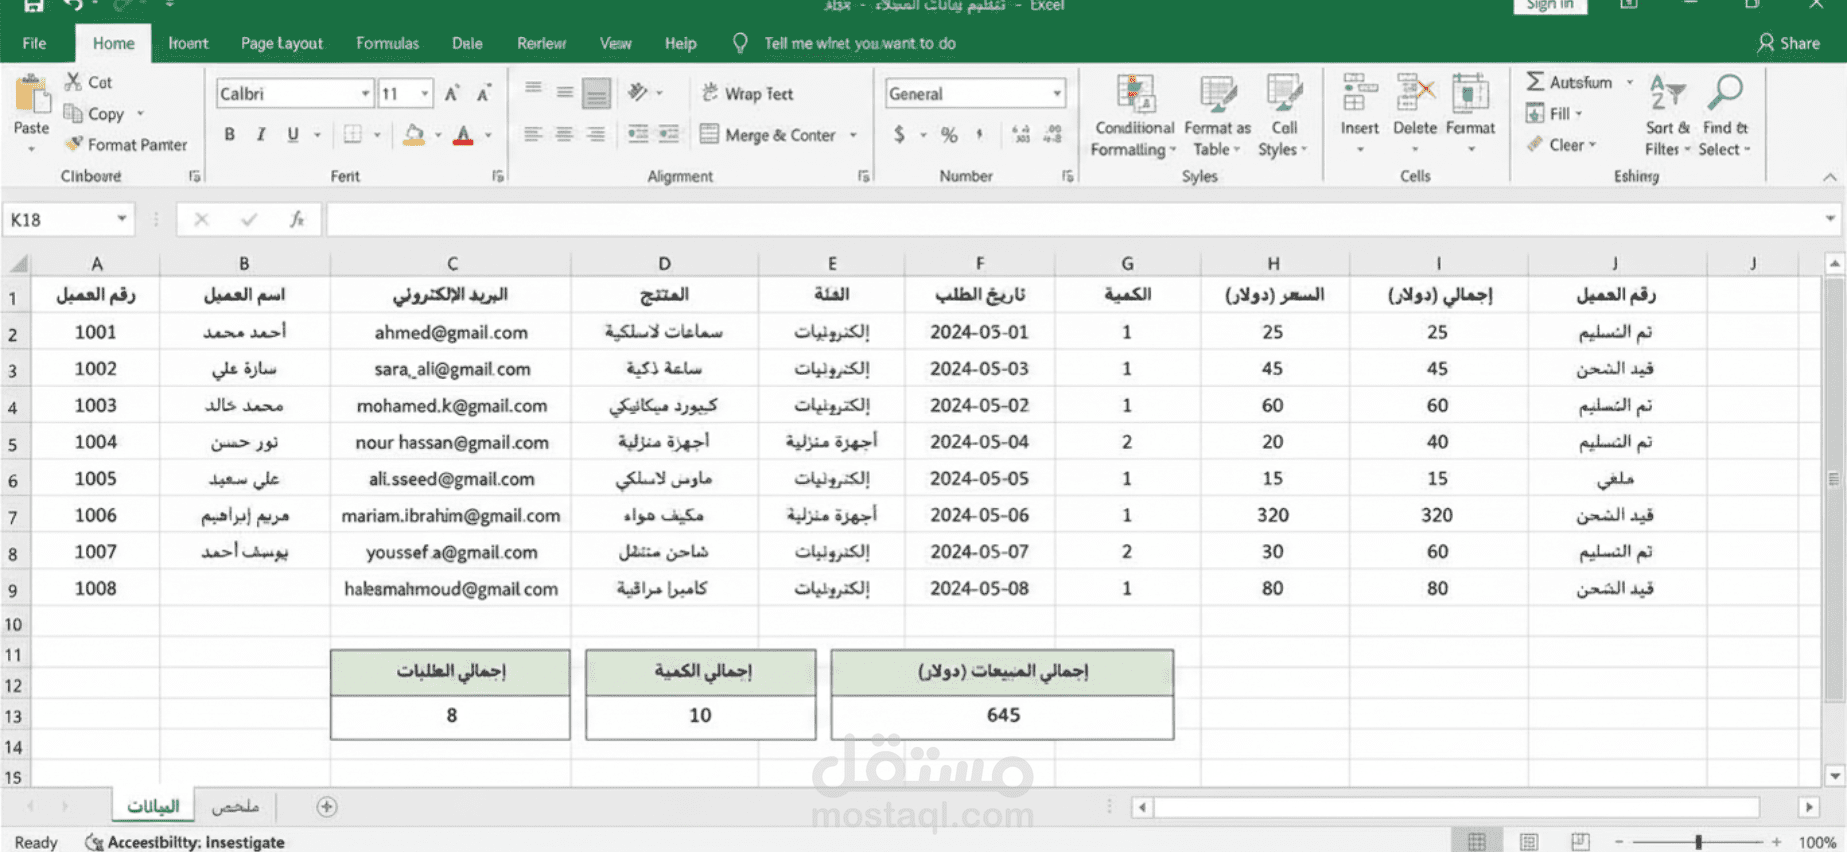The height and width of the screenshot is (852, 1847).
Task: Click the Copy icon
Action: (x=73, y=113)
